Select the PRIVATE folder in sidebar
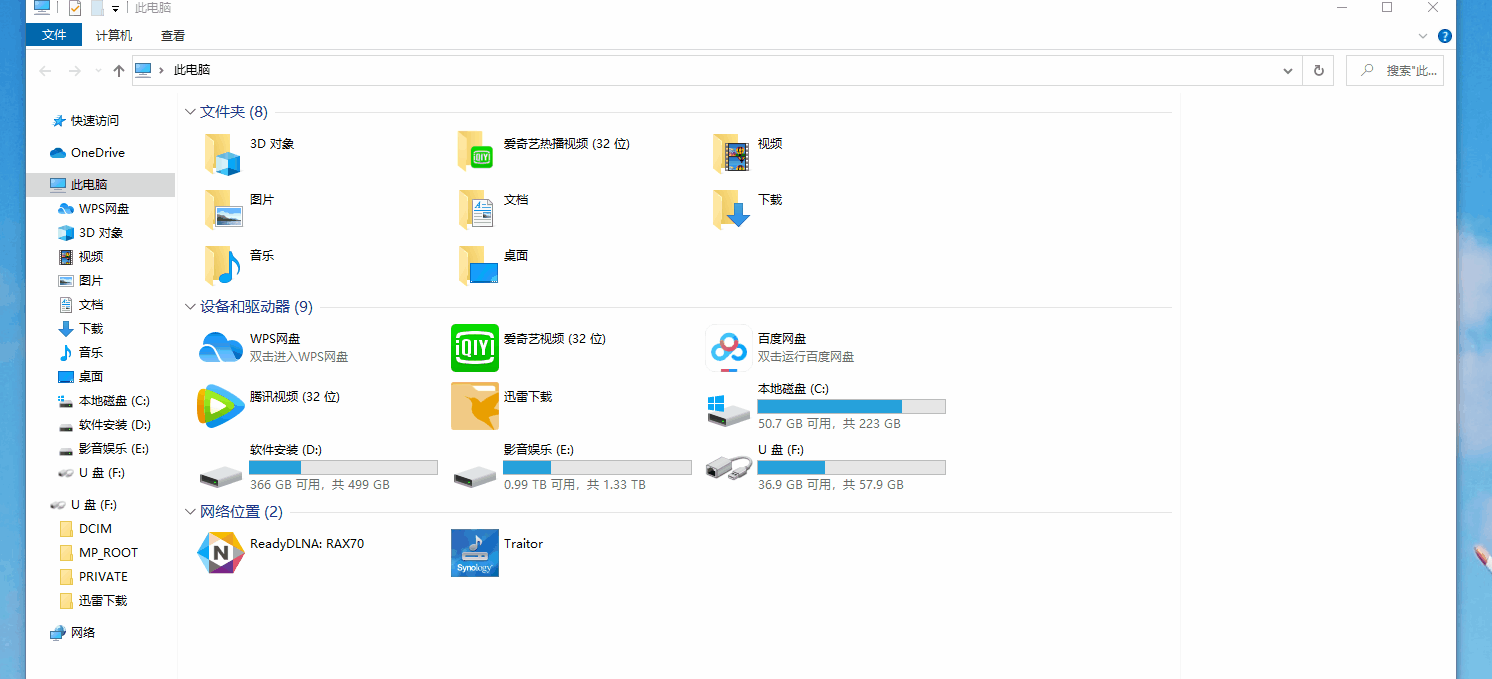The width and height of the screenshot is (1492, 679). click(x=103, y=577)
